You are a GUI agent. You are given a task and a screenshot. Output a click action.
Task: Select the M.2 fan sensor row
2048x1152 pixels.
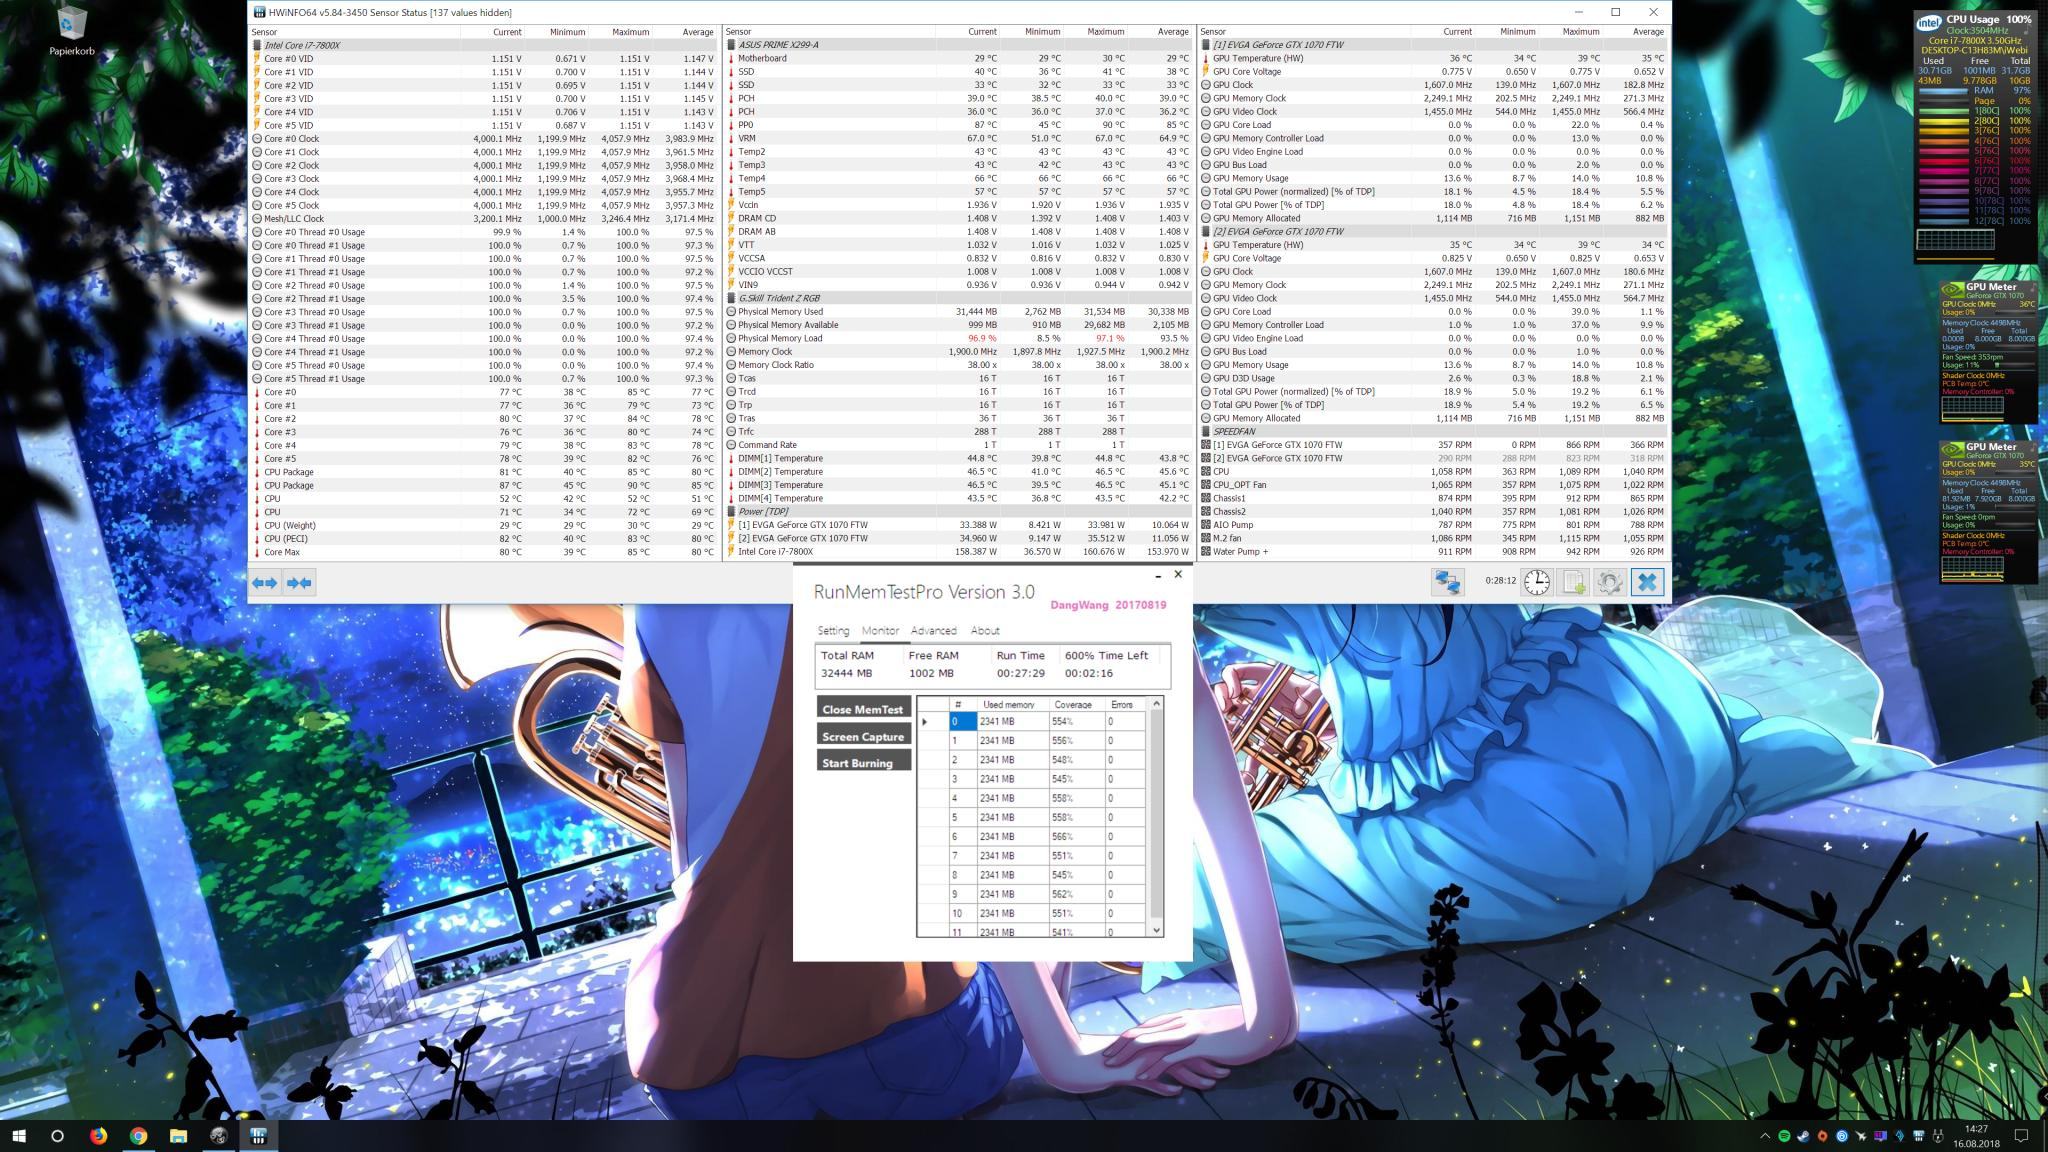[x=1434, y=538]
